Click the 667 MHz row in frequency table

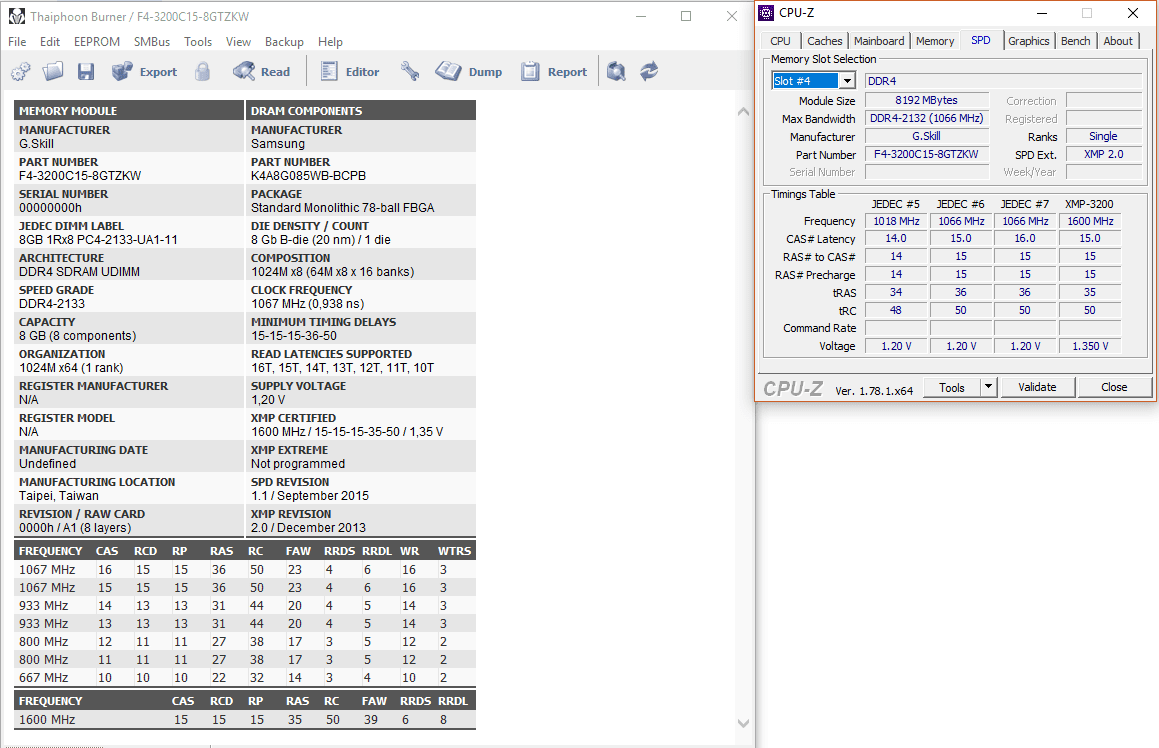point(245,678)
